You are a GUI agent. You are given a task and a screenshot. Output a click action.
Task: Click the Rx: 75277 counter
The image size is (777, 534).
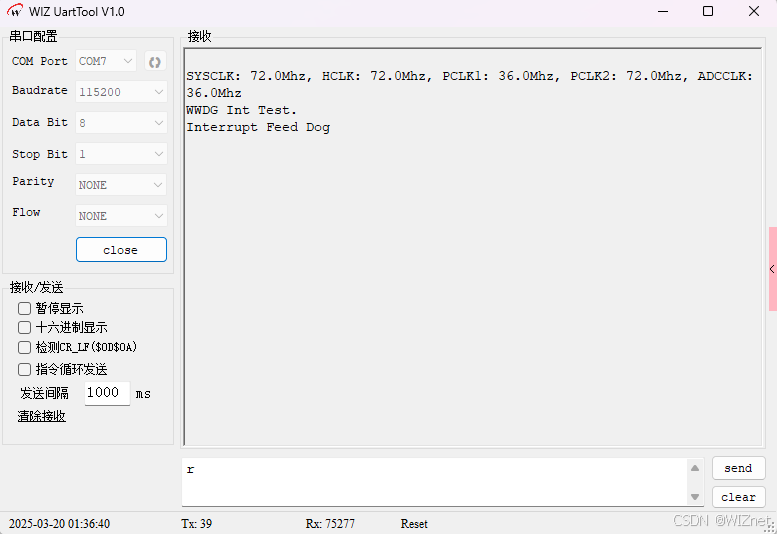pyautogui.click(x=330, y=524)
